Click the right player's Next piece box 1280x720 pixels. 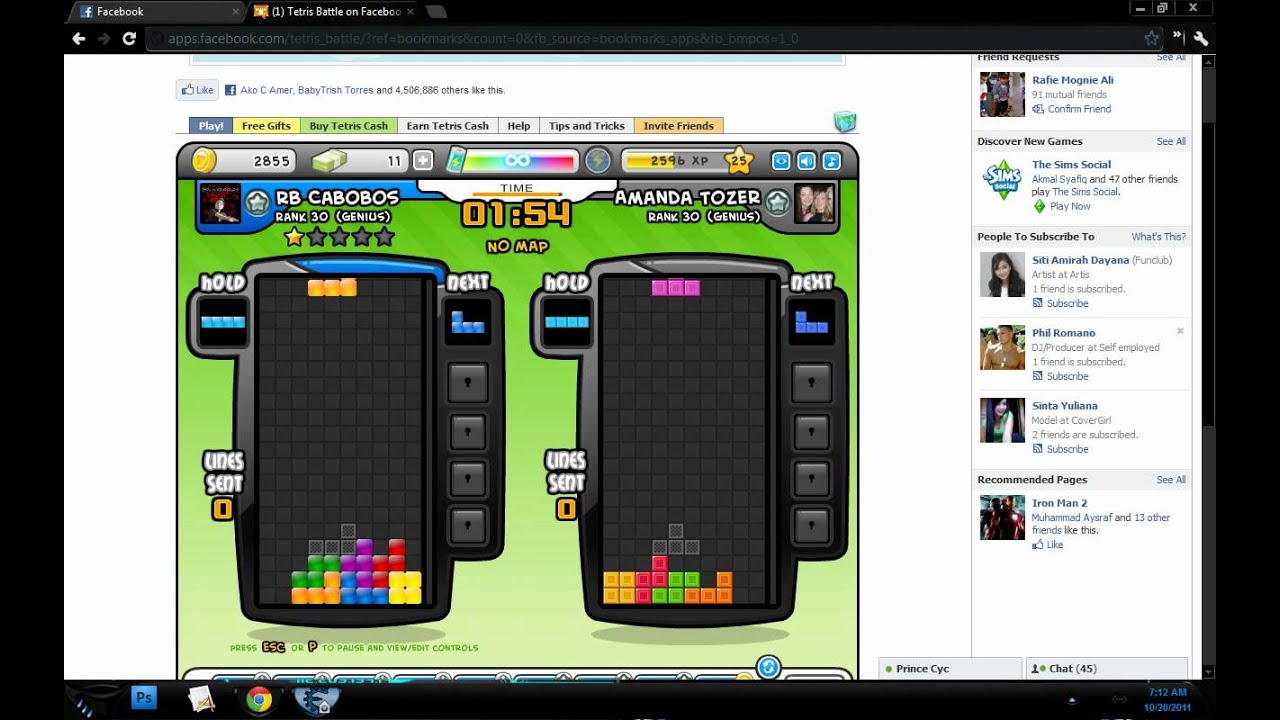[811, 321]
